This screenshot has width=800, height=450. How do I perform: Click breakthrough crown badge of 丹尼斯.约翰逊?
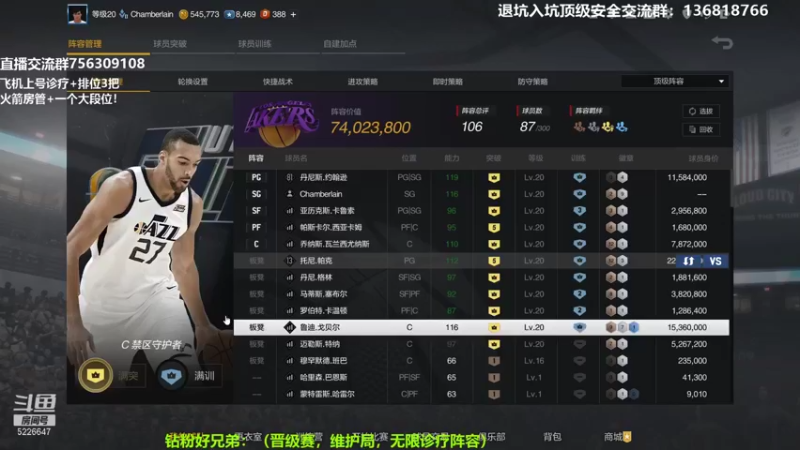tap(493, 178)
